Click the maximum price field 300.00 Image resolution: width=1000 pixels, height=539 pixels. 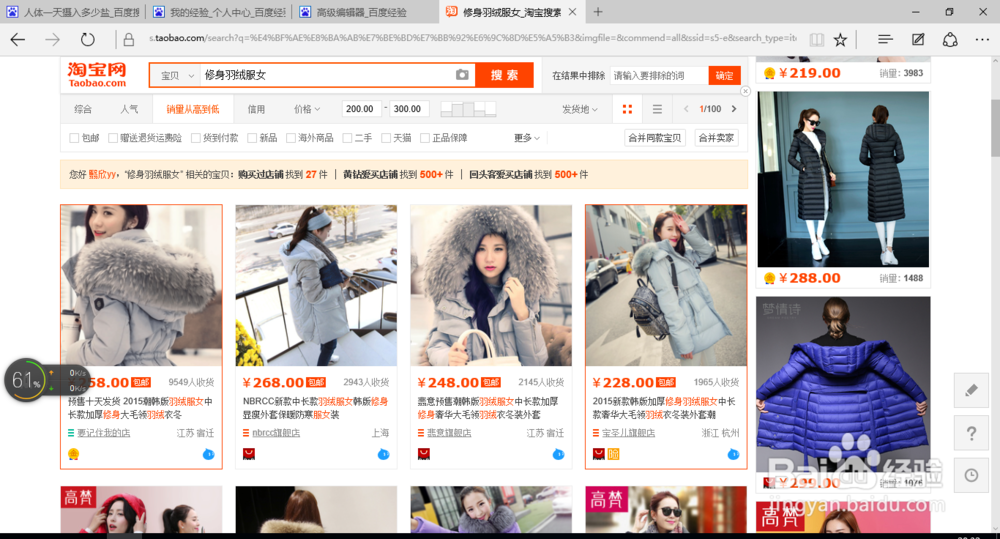tap(408, 109)
